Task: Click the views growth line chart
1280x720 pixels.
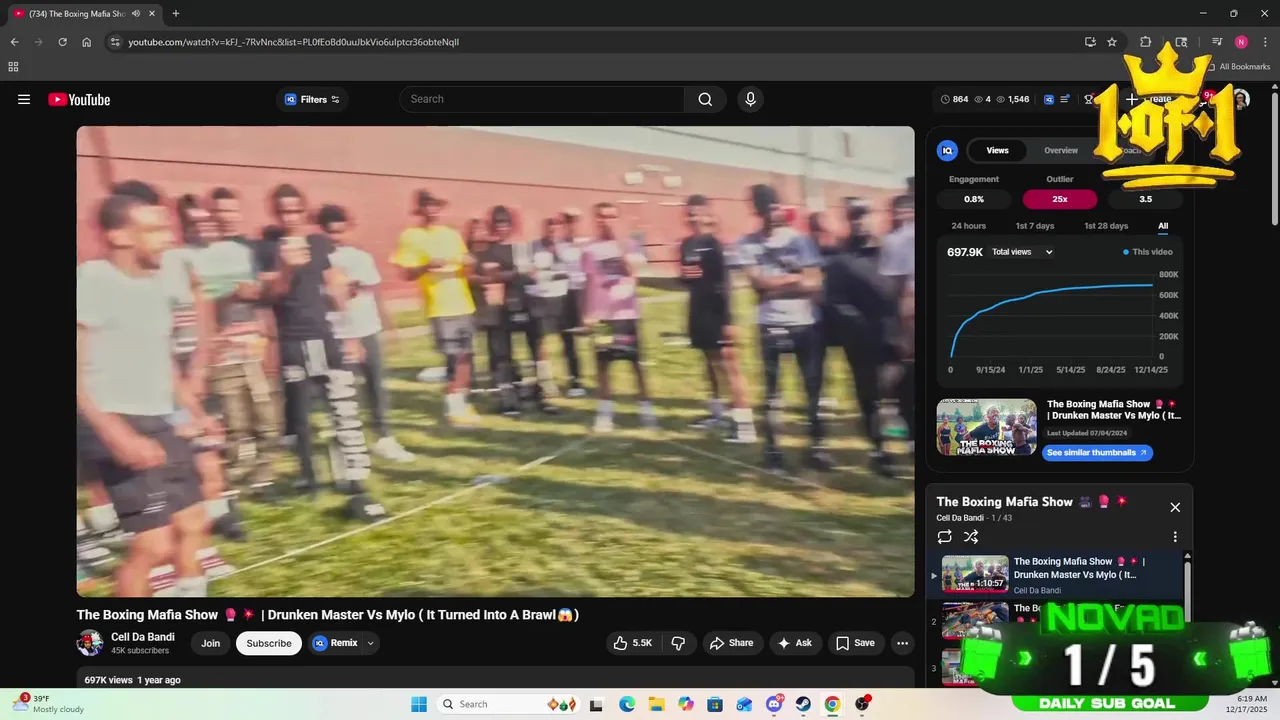Action: point(1051,315)
